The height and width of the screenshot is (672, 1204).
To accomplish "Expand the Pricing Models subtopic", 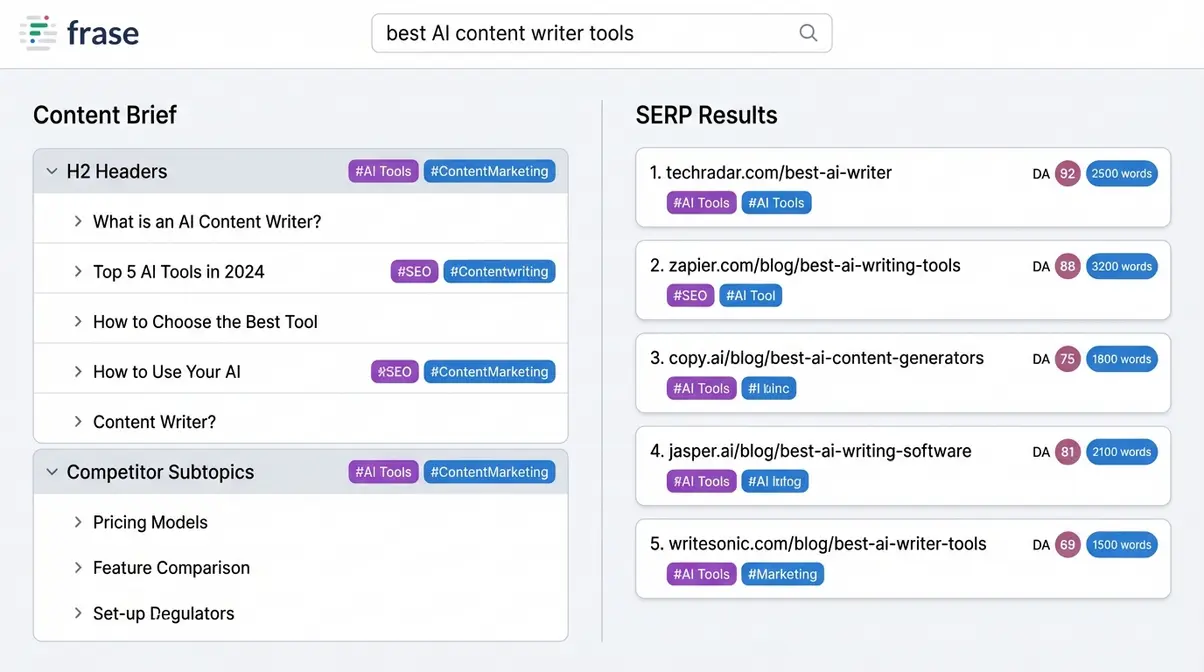I will pyautogui.click(x=79, y=522).
